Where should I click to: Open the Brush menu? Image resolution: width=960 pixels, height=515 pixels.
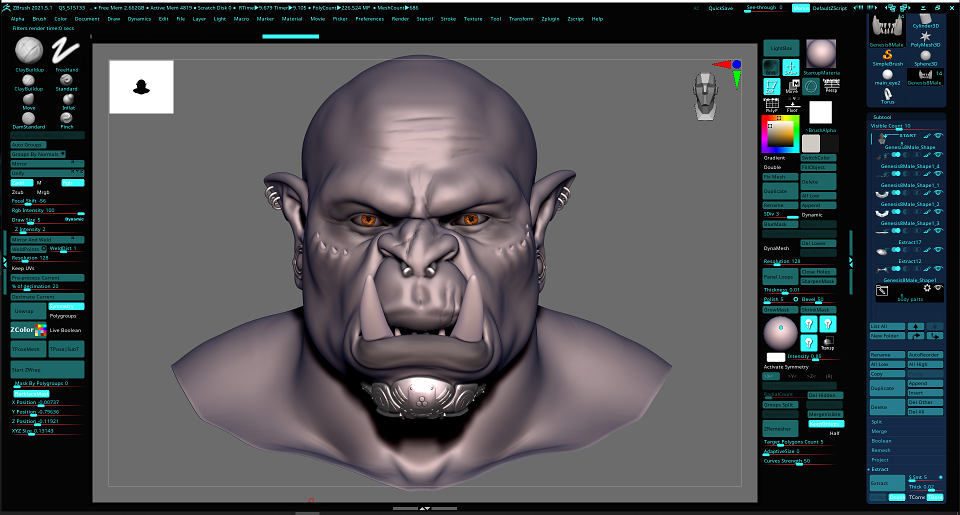click(x=39, y=19)
